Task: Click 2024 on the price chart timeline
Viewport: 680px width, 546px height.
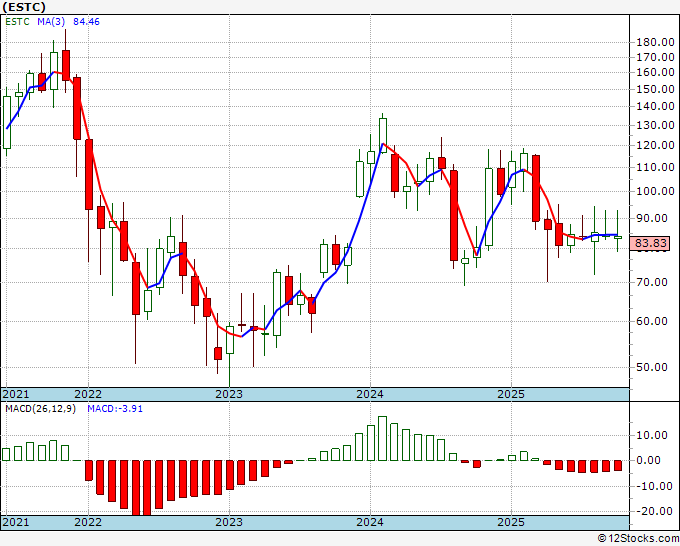Action: click(x=370, y=394)
